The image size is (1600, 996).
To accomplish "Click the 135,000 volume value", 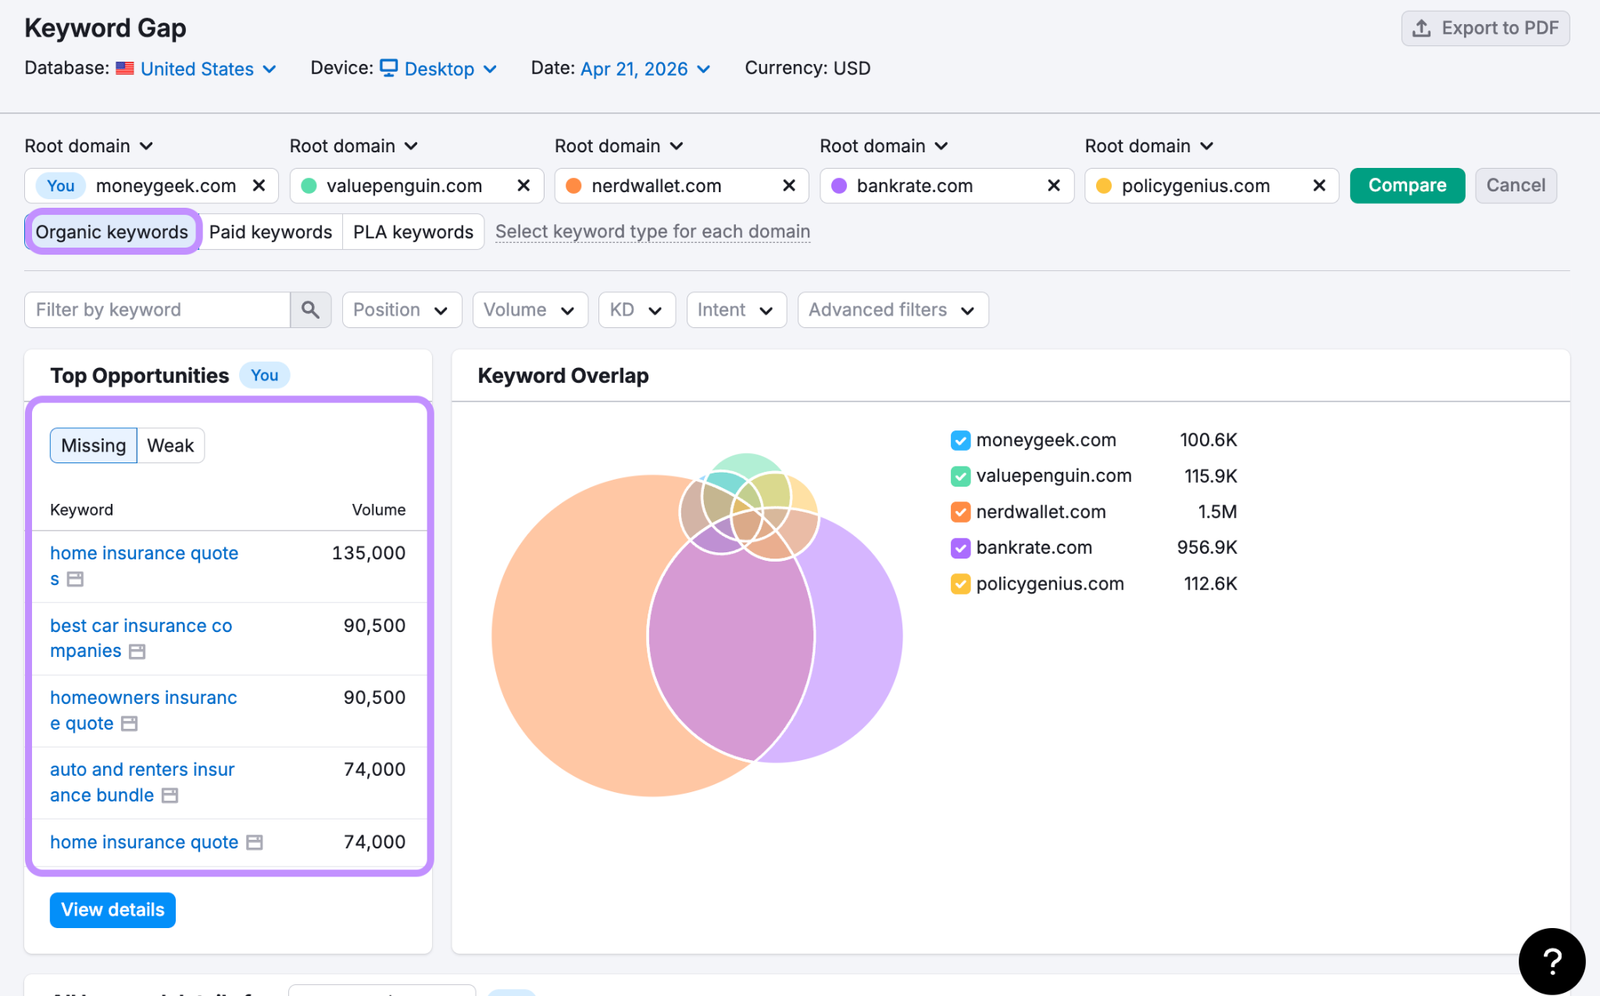I will pos(368,553).
